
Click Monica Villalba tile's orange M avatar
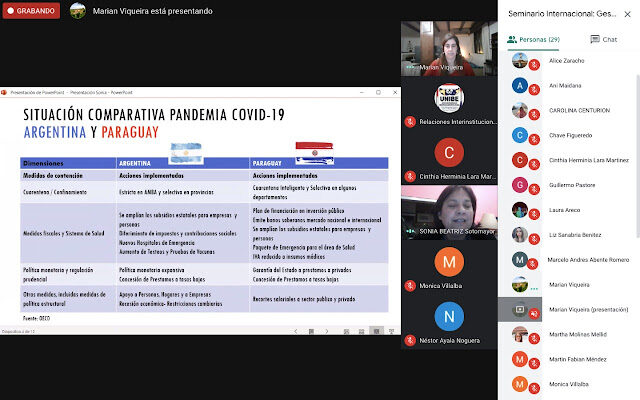click(449, 262)
